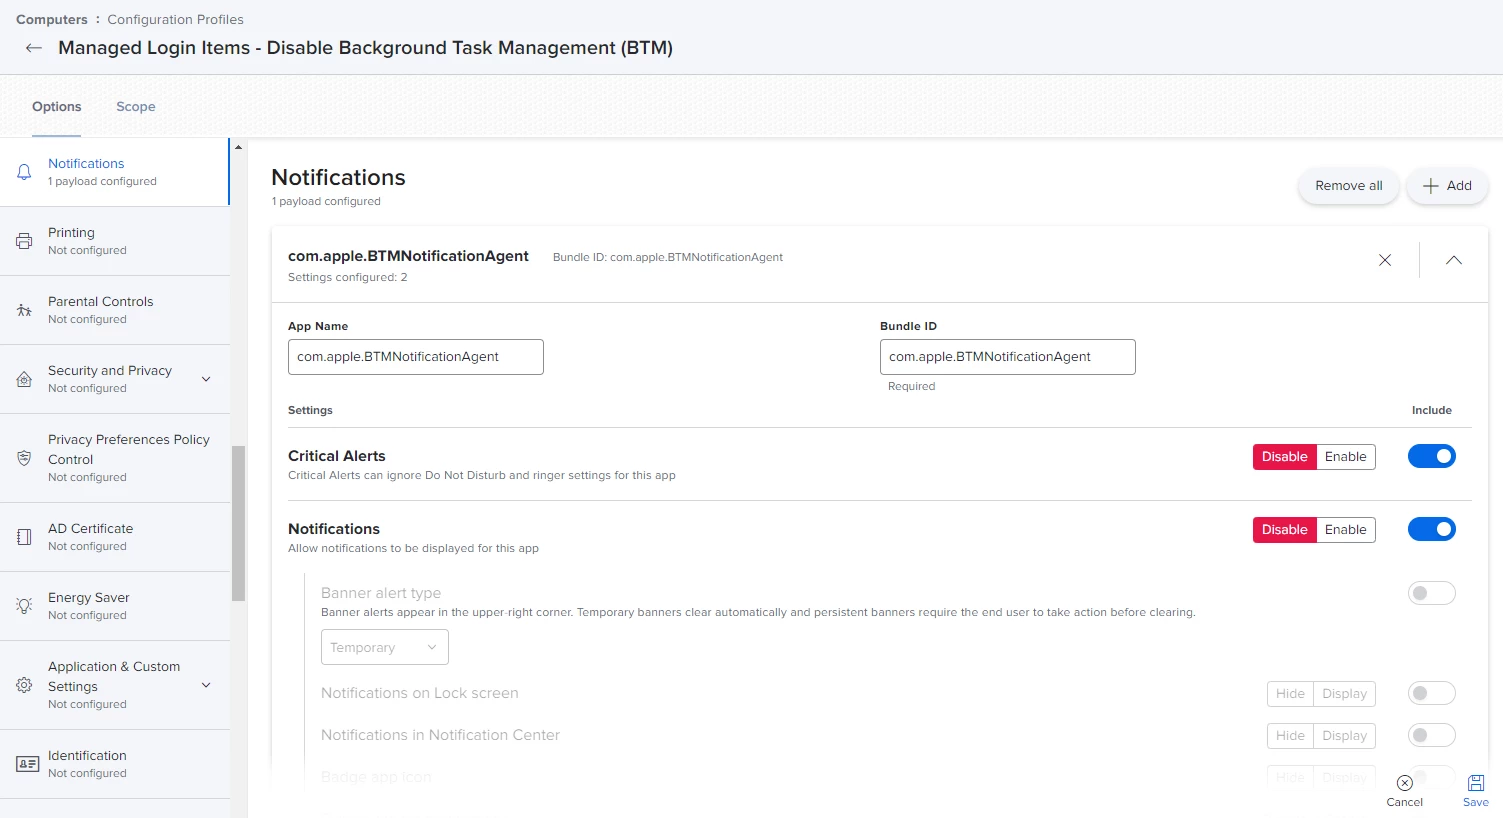Expand Application & Custom Settings chevron
Image resolution: width=1503 pixels, height=818 pixels.
pyautogui.click(x=206, y=685)
